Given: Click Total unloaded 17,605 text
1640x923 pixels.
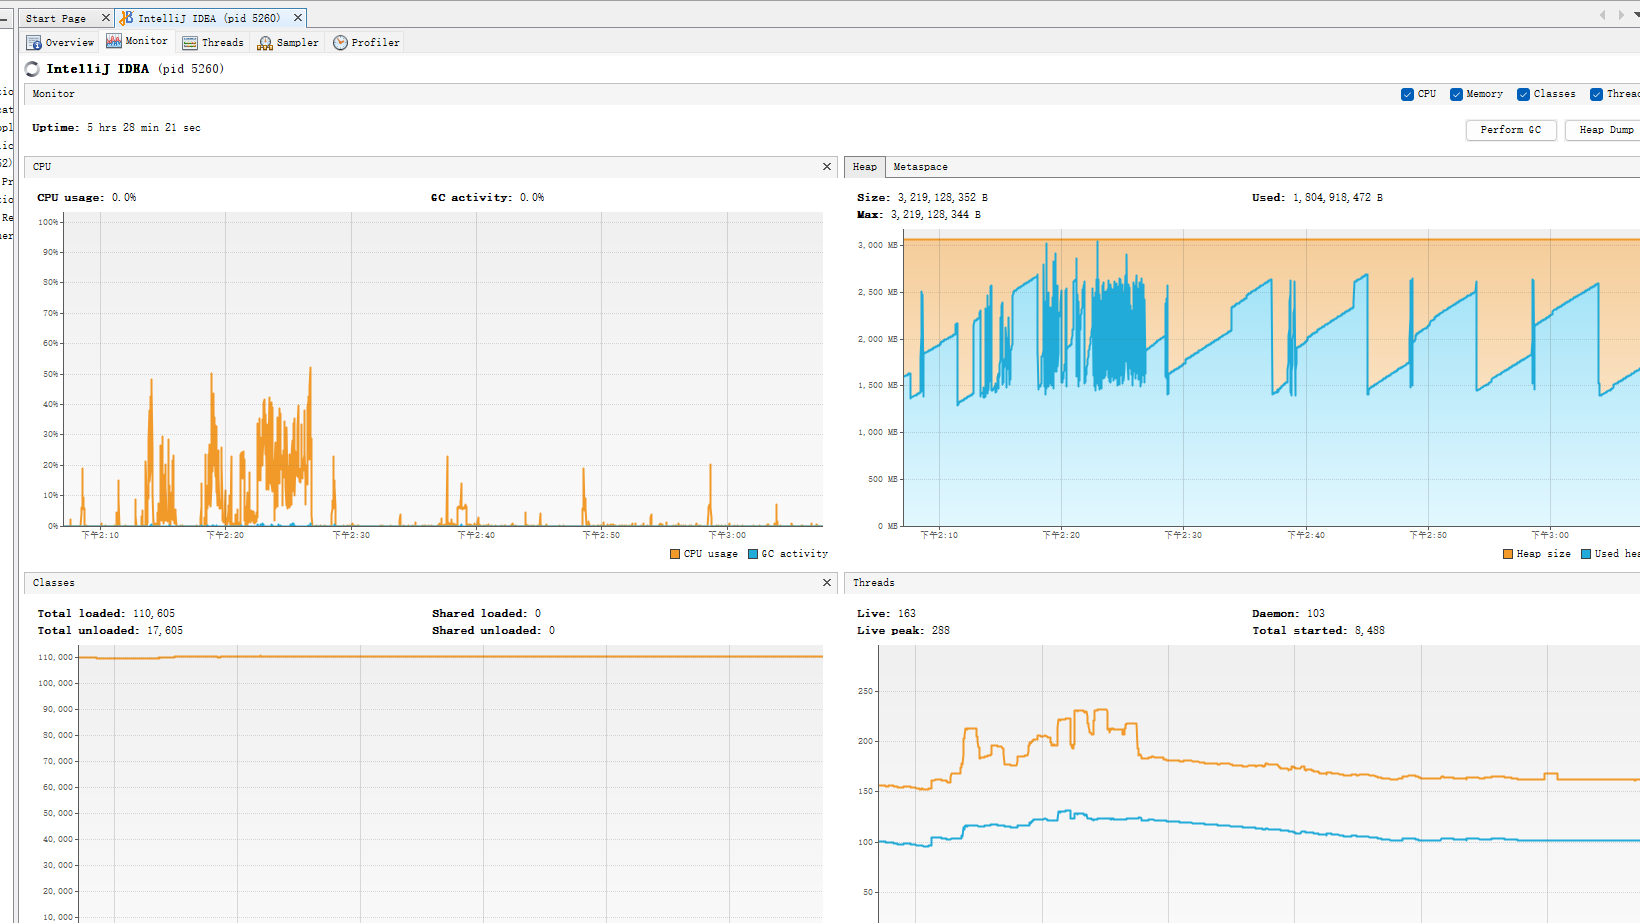Looking at the screenshot, I should coord(110,631).
